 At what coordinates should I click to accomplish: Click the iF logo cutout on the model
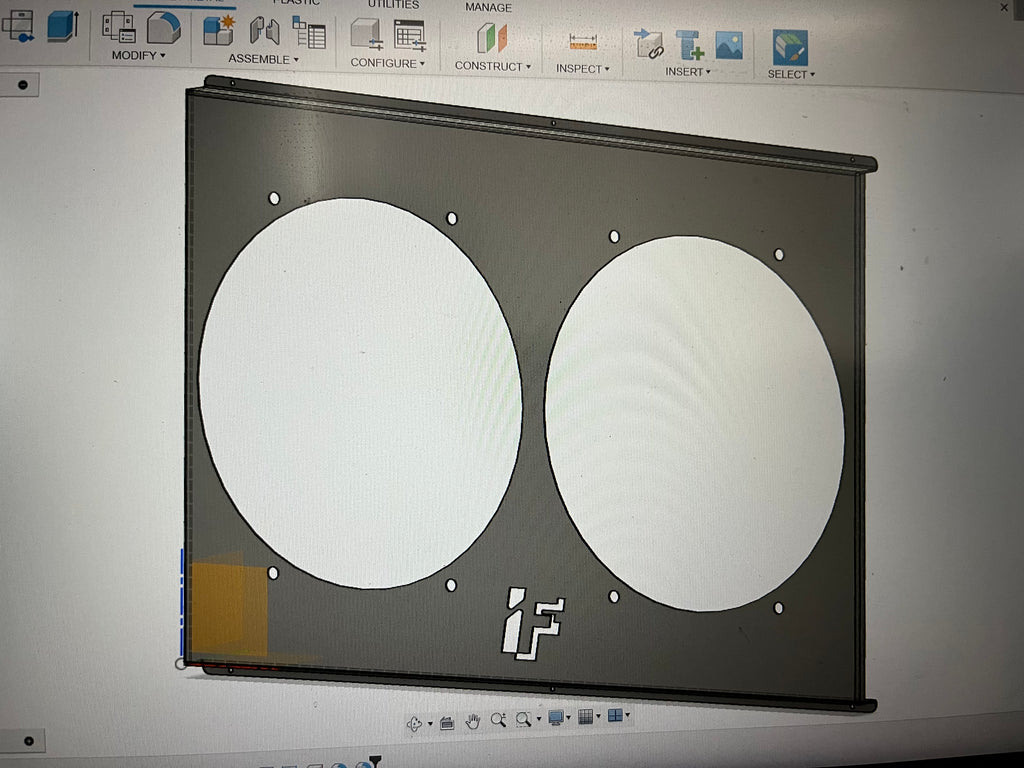click(x=532, y=623)
